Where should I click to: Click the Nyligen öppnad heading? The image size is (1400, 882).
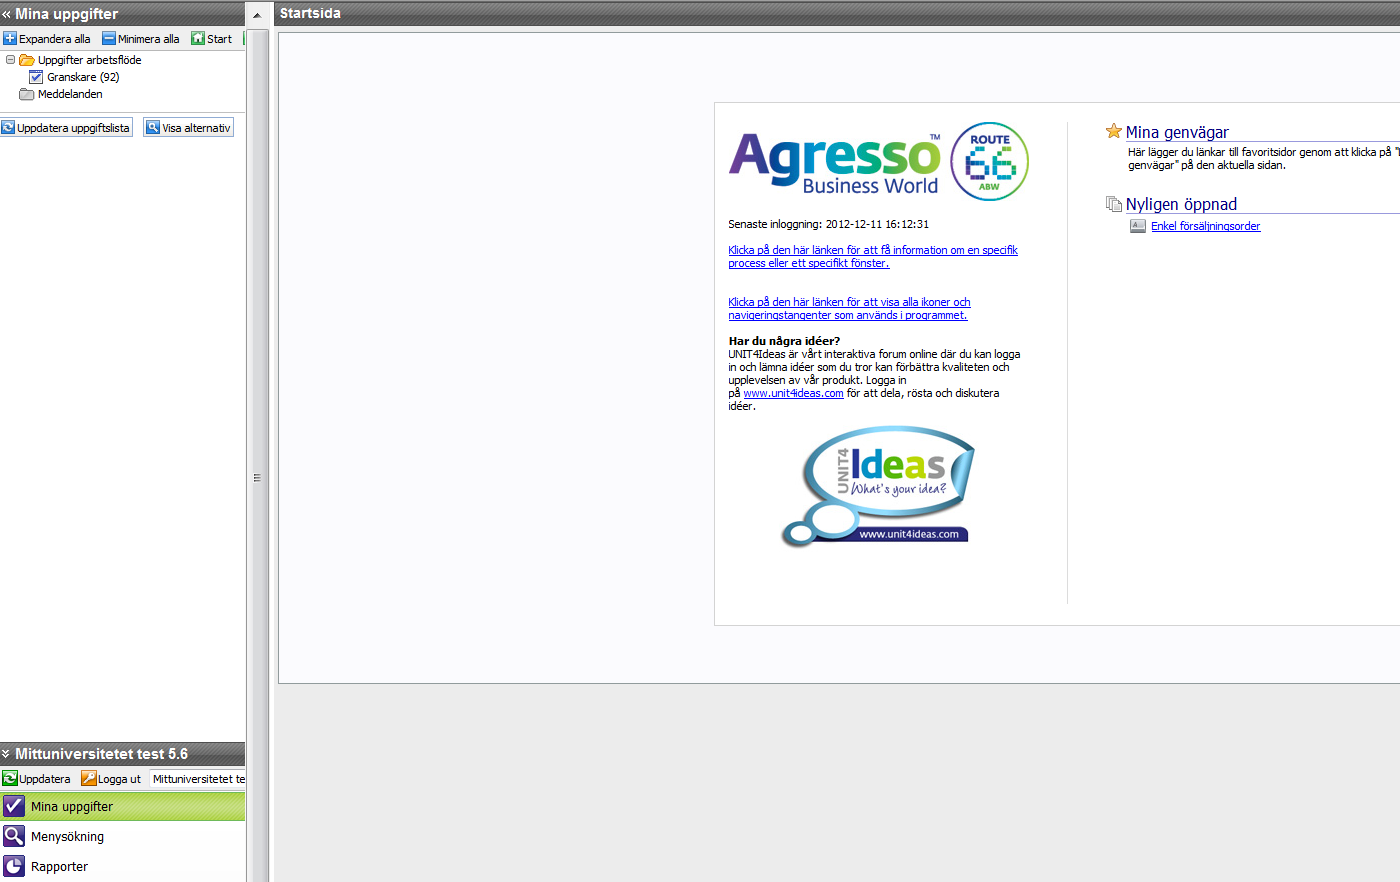point(1181,204)
